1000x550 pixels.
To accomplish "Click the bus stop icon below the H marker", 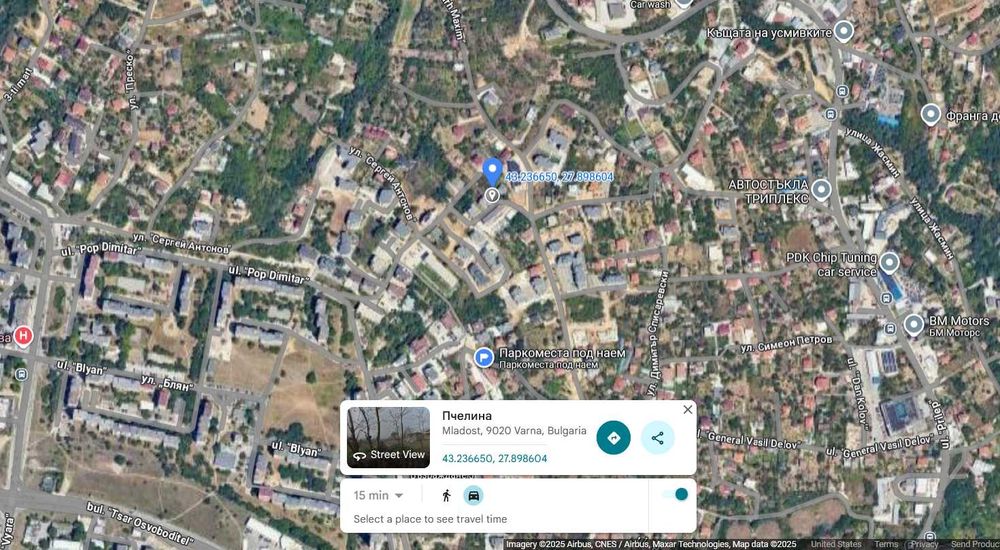I will (x=22, y=374).
